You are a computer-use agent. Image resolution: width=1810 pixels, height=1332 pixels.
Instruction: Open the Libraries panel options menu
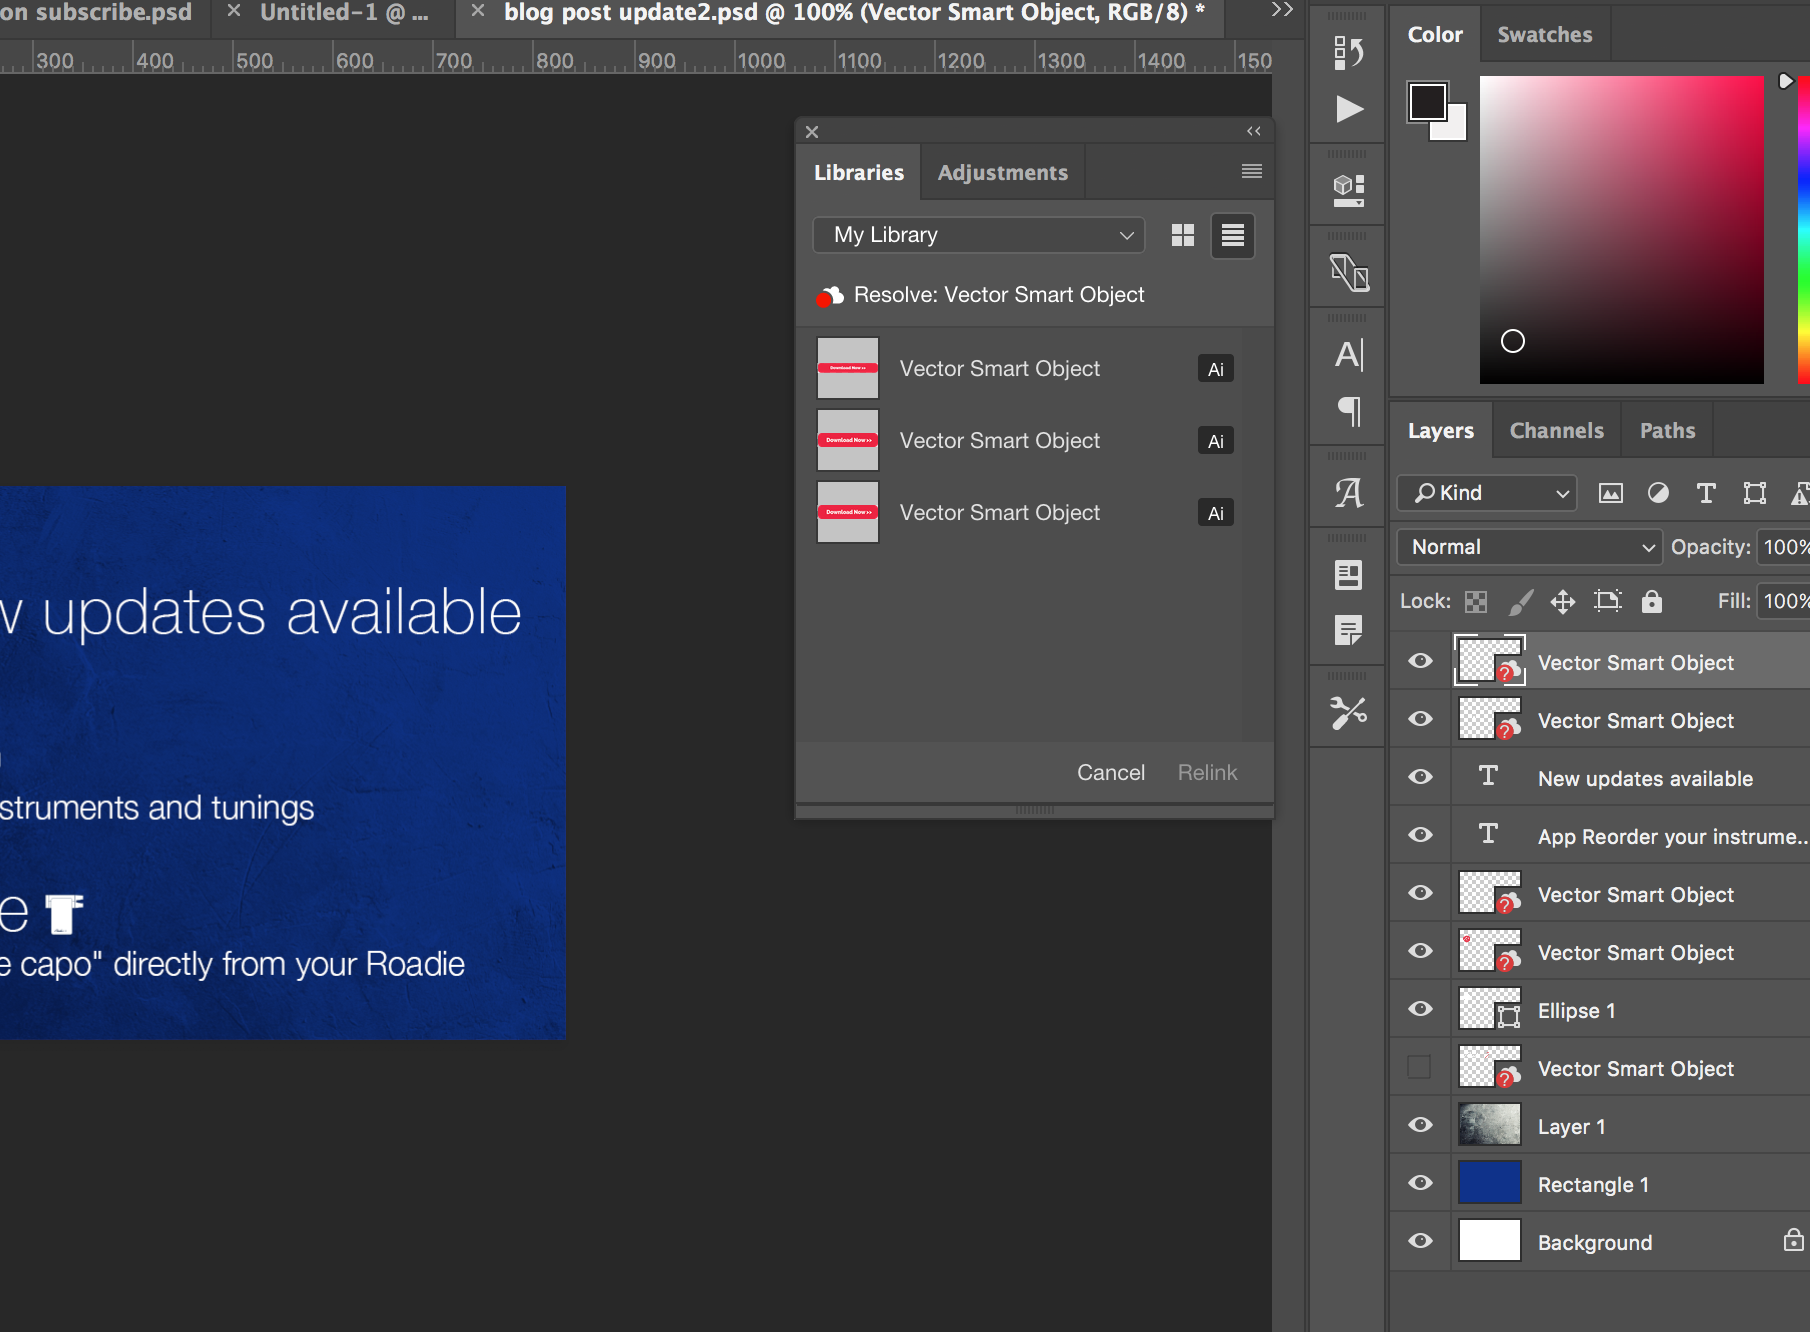pos(1251,172)
